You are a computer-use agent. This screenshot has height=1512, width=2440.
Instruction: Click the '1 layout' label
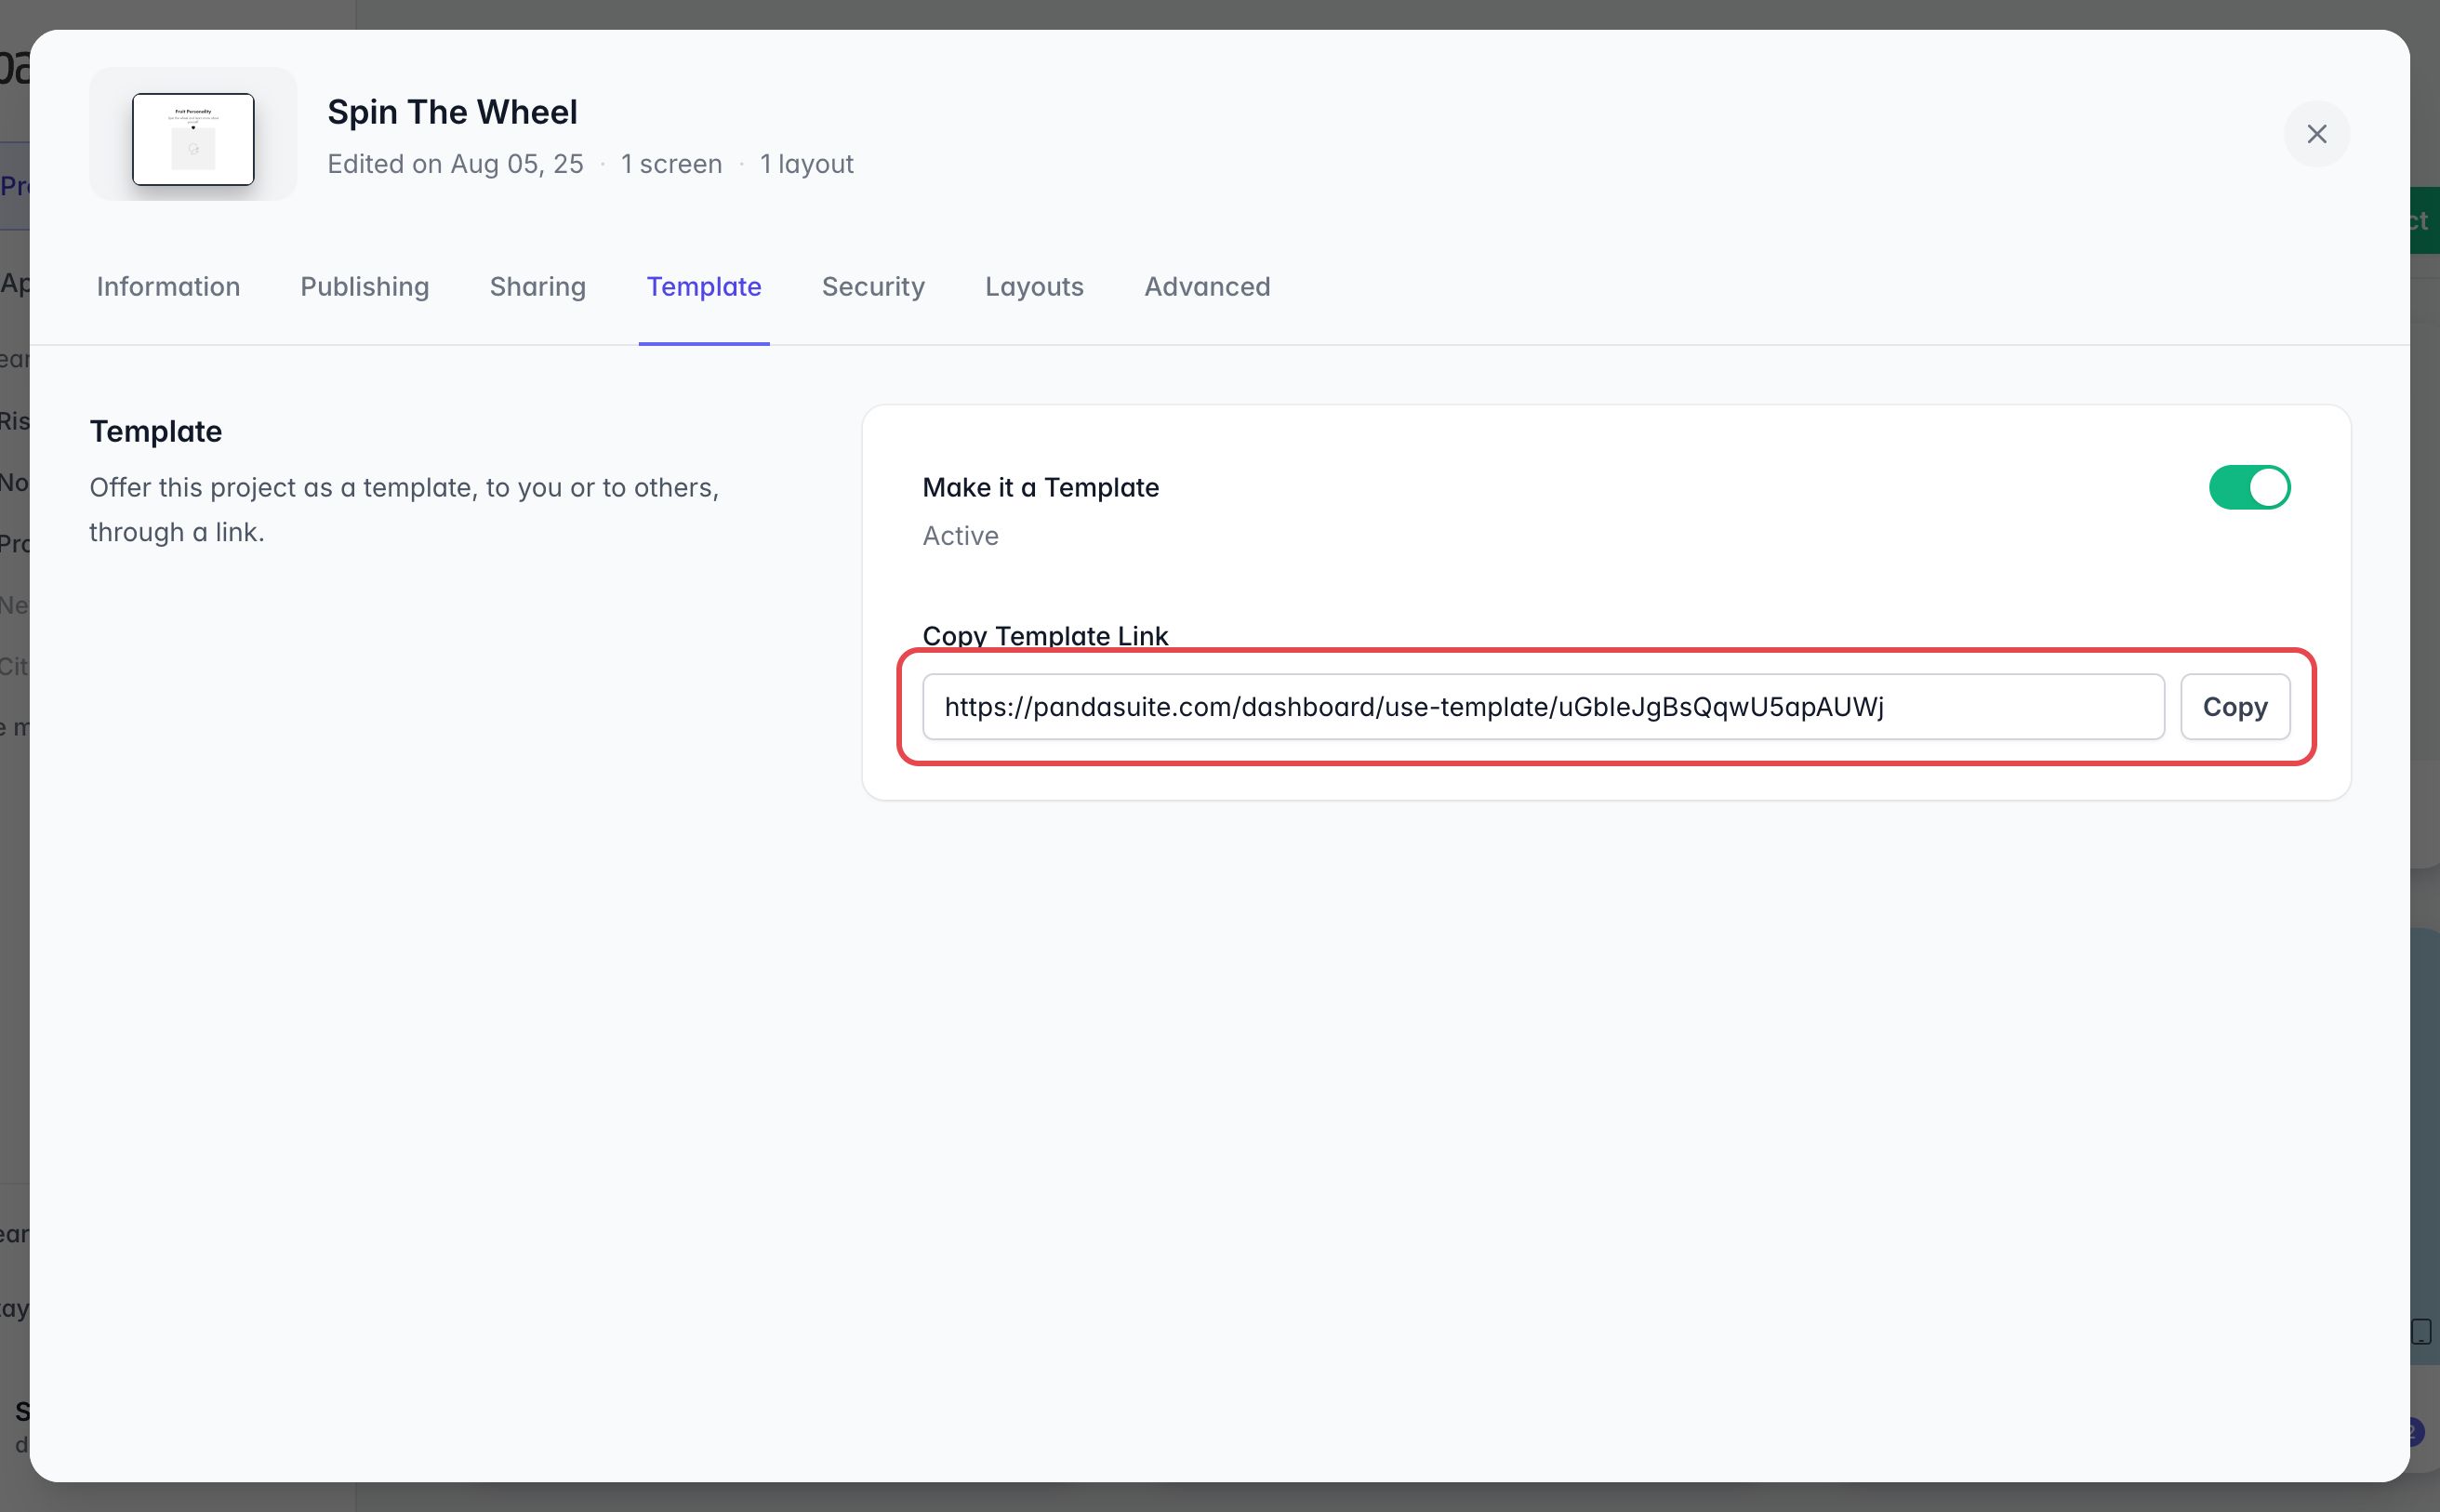point(806,164)
